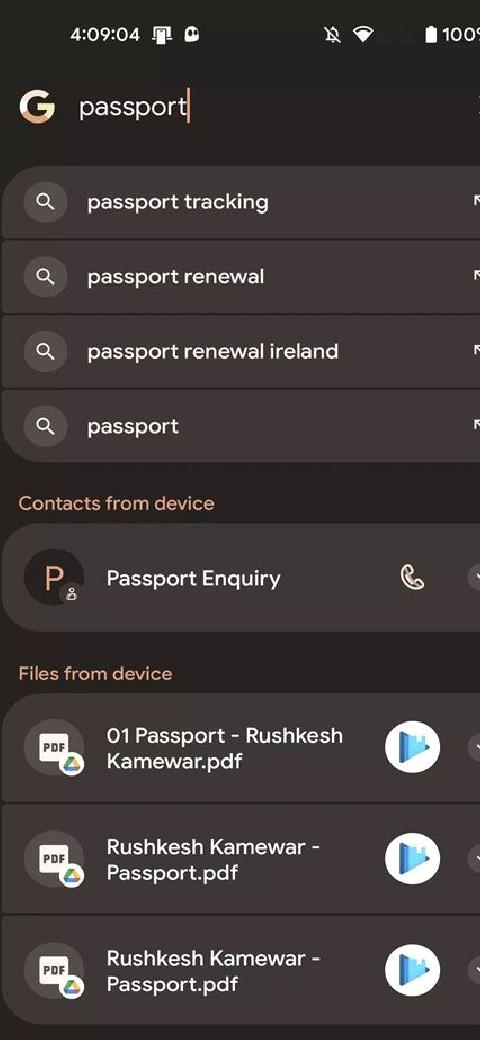Image resolution: width=480 pixels, height=1040 pixels.
Task: Click magnifier icon beside passport renewal ireland
Action: 45,352
